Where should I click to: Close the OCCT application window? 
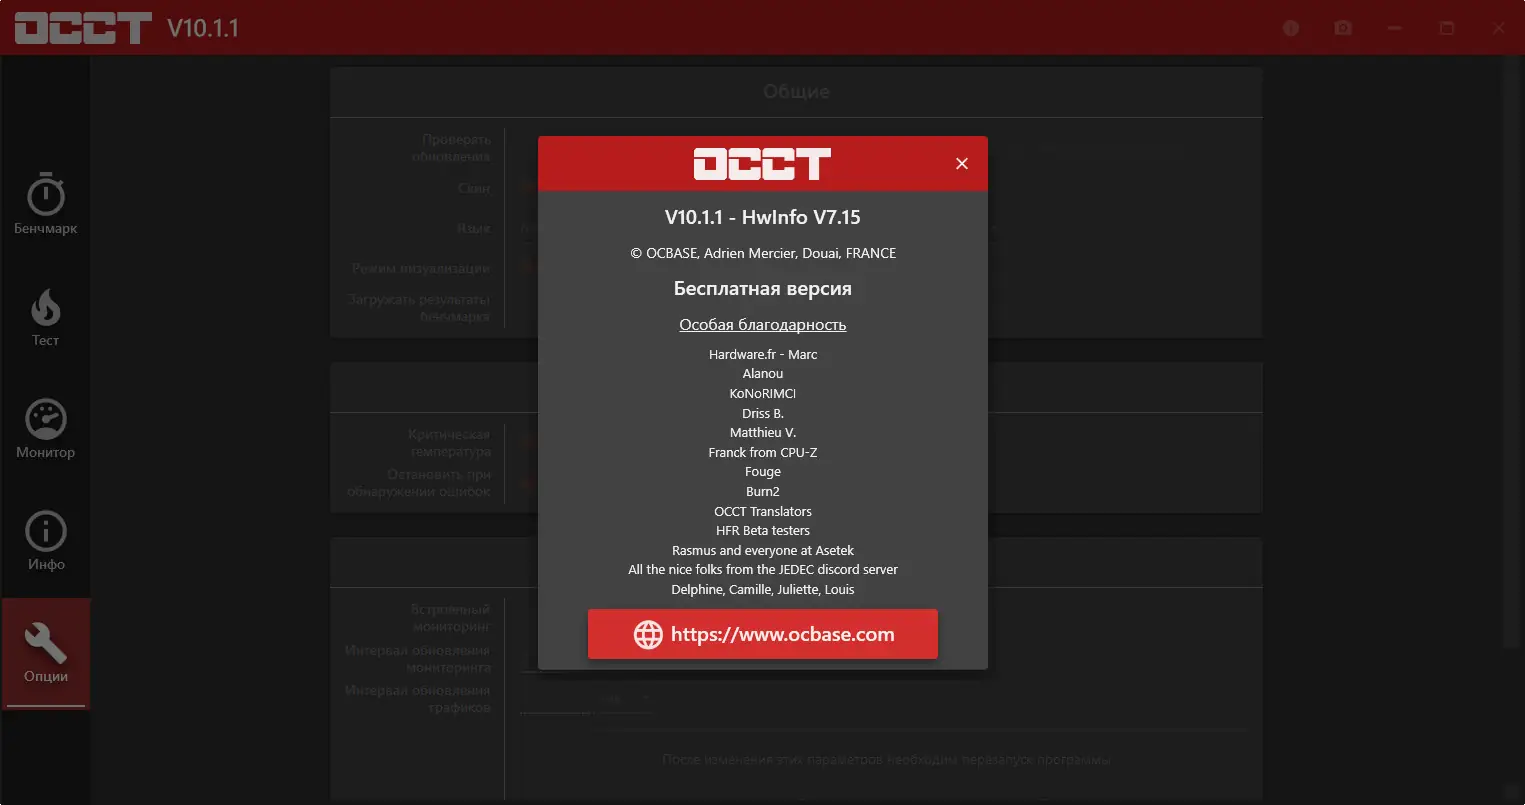[x=1498, y=28]
